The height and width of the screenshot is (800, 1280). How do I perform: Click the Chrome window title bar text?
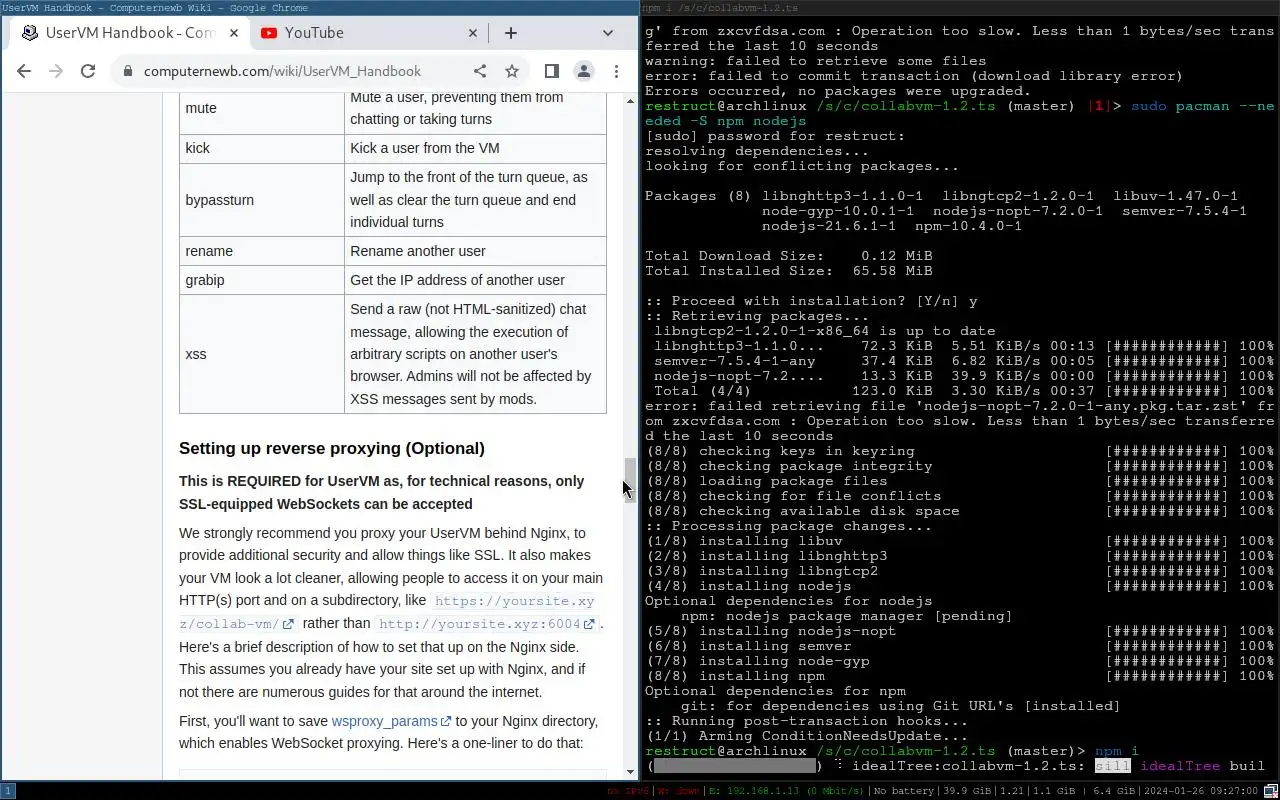155,7
